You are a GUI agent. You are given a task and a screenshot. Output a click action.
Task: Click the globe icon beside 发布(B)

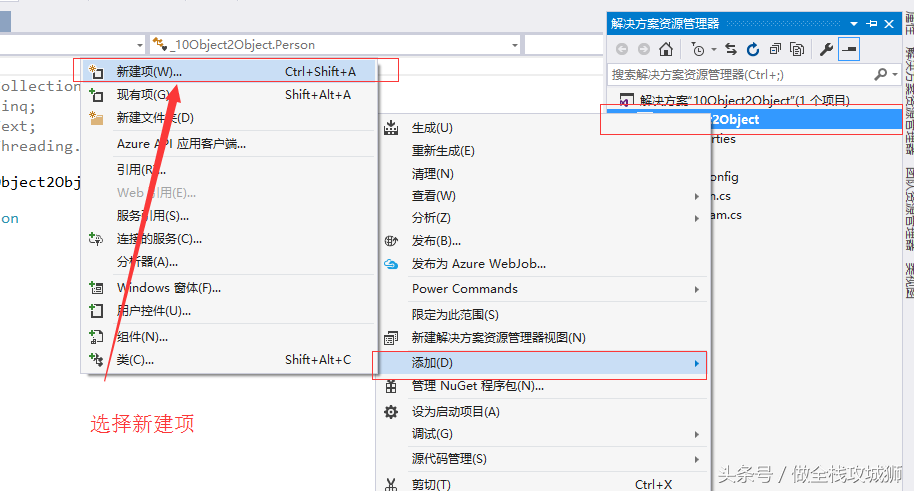coord(391,241)
